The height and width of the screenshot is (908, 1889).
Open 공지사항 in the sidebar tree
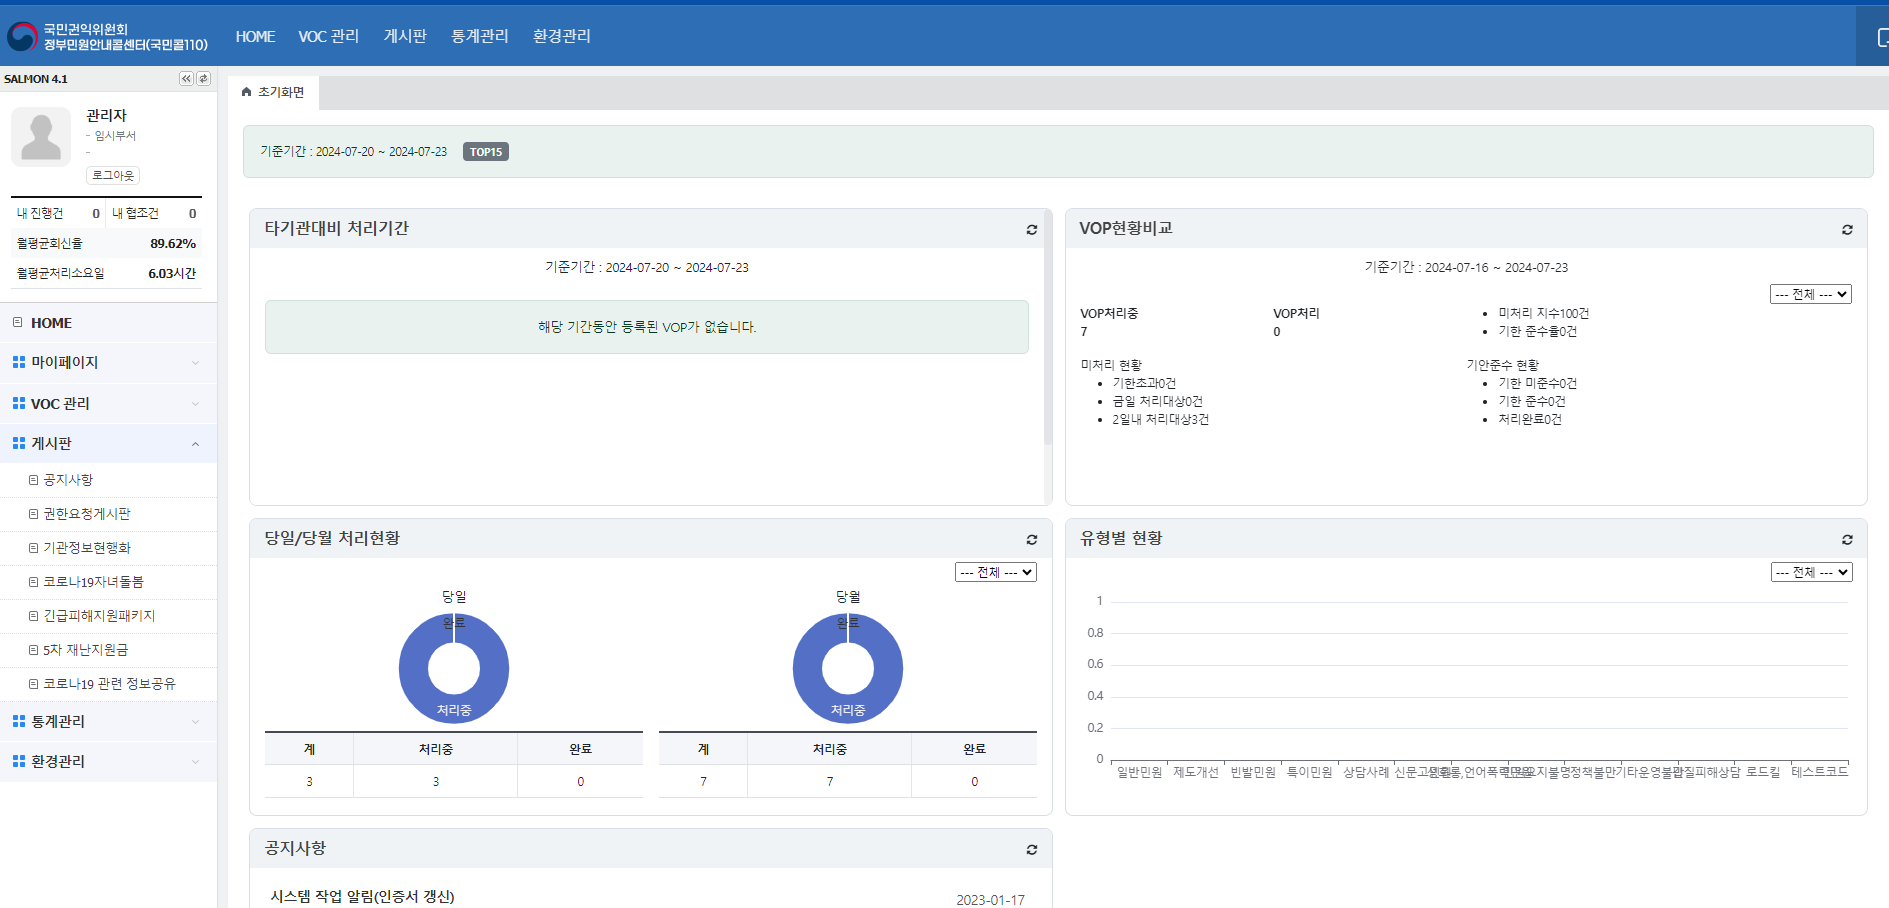coord(68,480)
